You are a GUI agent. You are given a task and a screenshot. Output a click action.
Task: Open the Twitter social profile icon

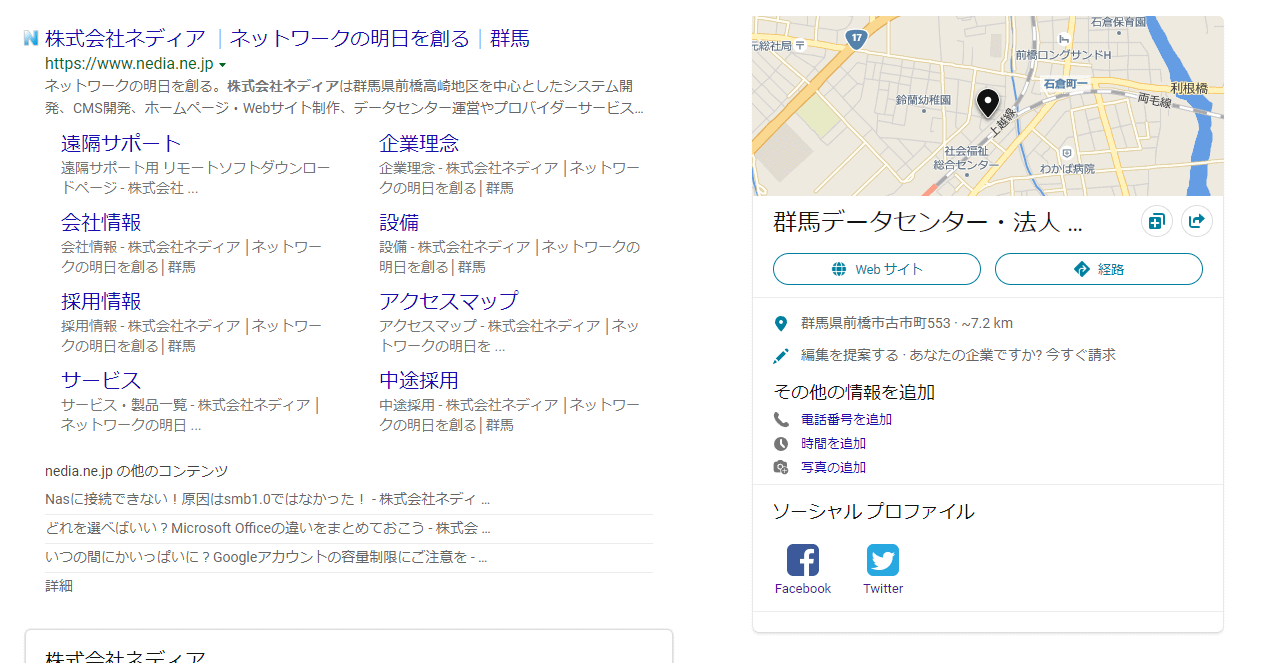[x=883, y=560]
